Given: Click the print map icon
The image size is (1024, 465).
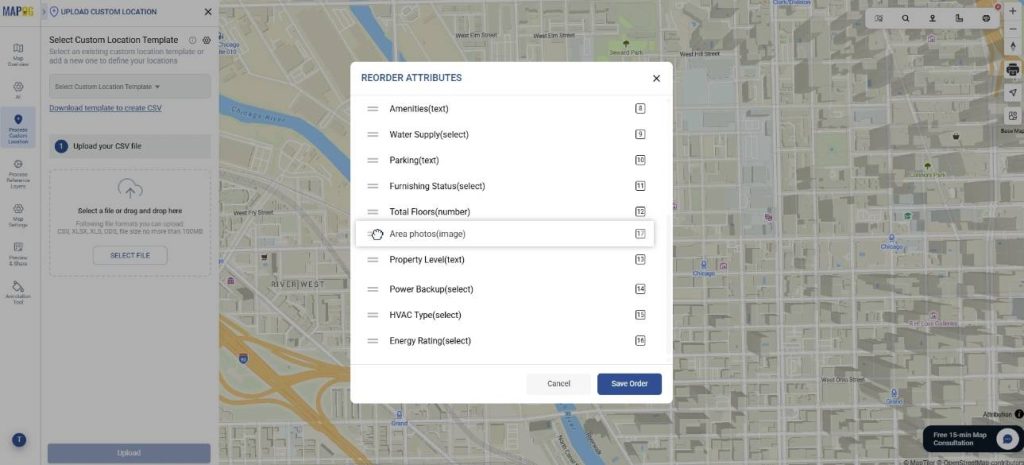Looking at the screenshot, I should point(1012,69).
